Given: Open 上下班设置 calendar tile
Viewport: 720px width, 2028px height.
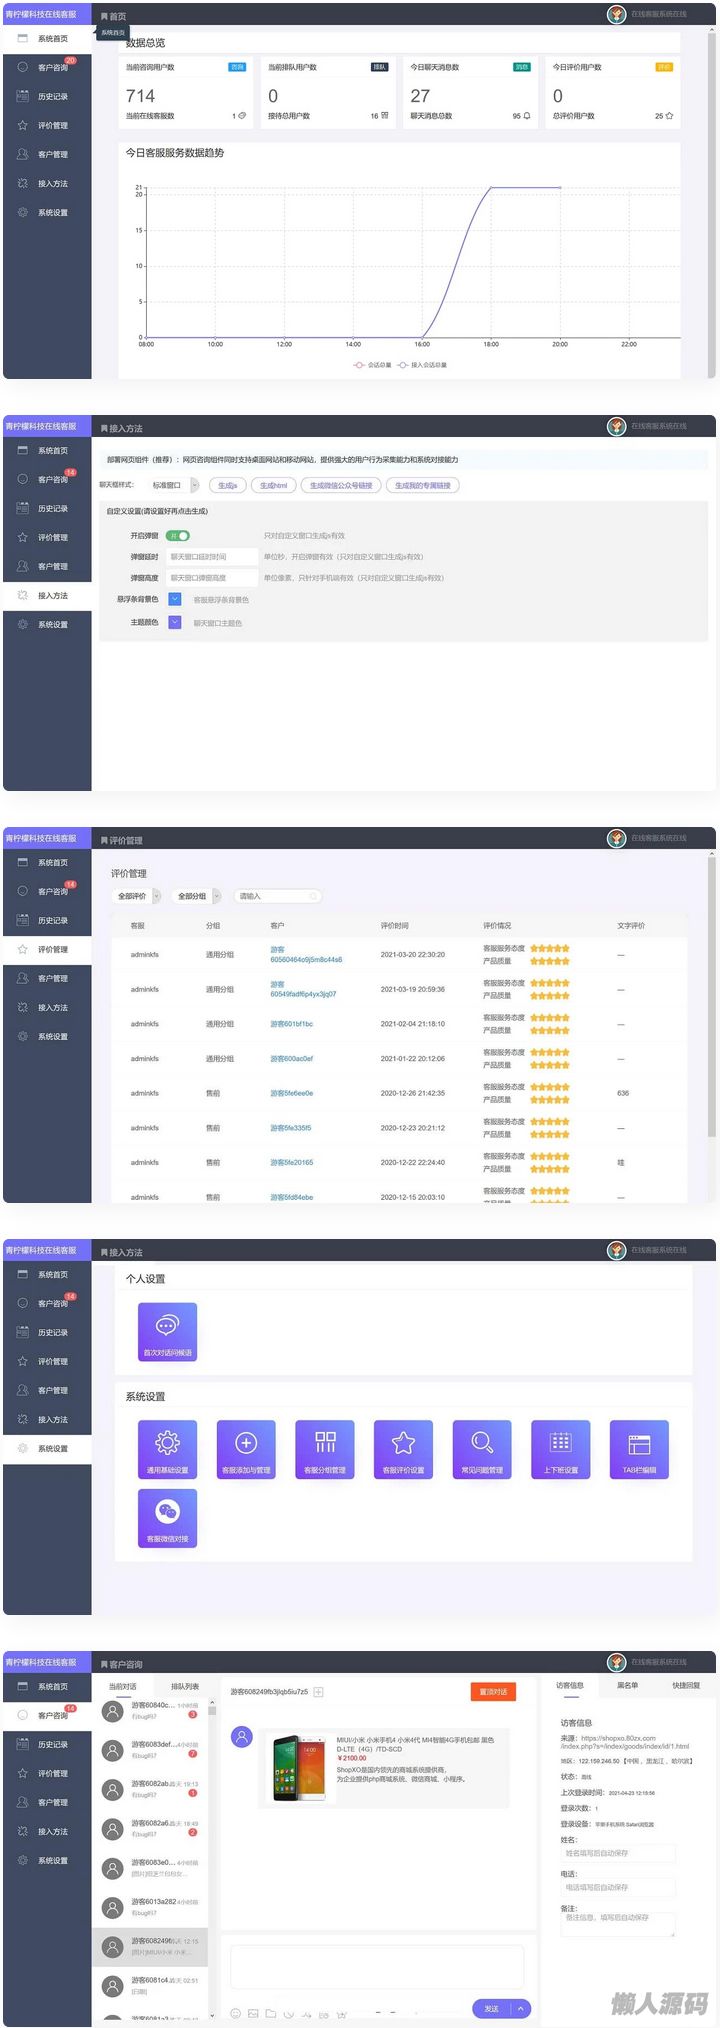Looking at the screenshot, I should [x=561, y=1449].
